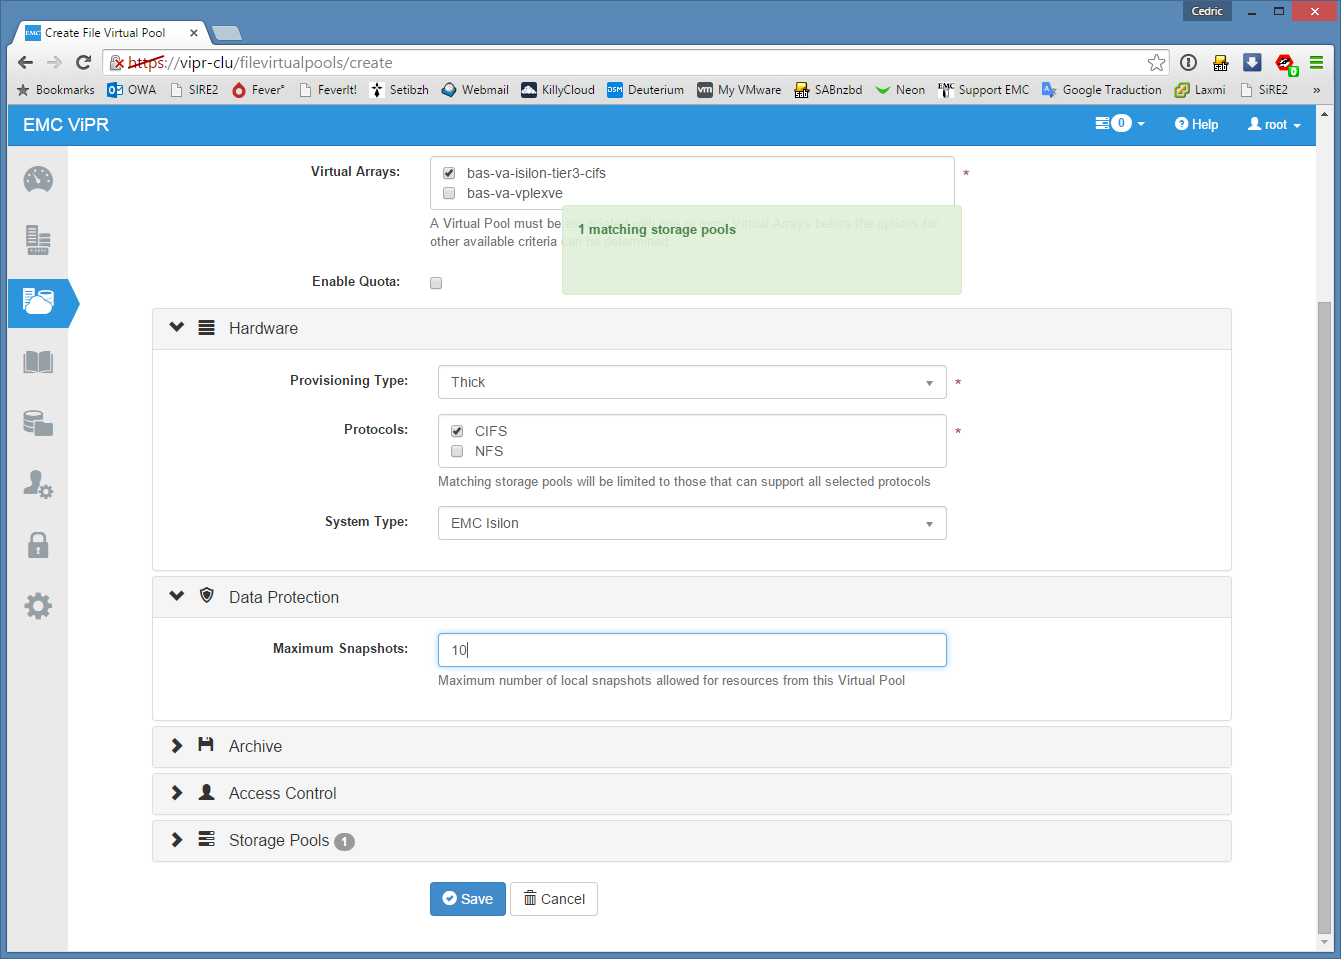Expand the Storage Pools section chevron
Screen dimensions: 1341x959
177,839
